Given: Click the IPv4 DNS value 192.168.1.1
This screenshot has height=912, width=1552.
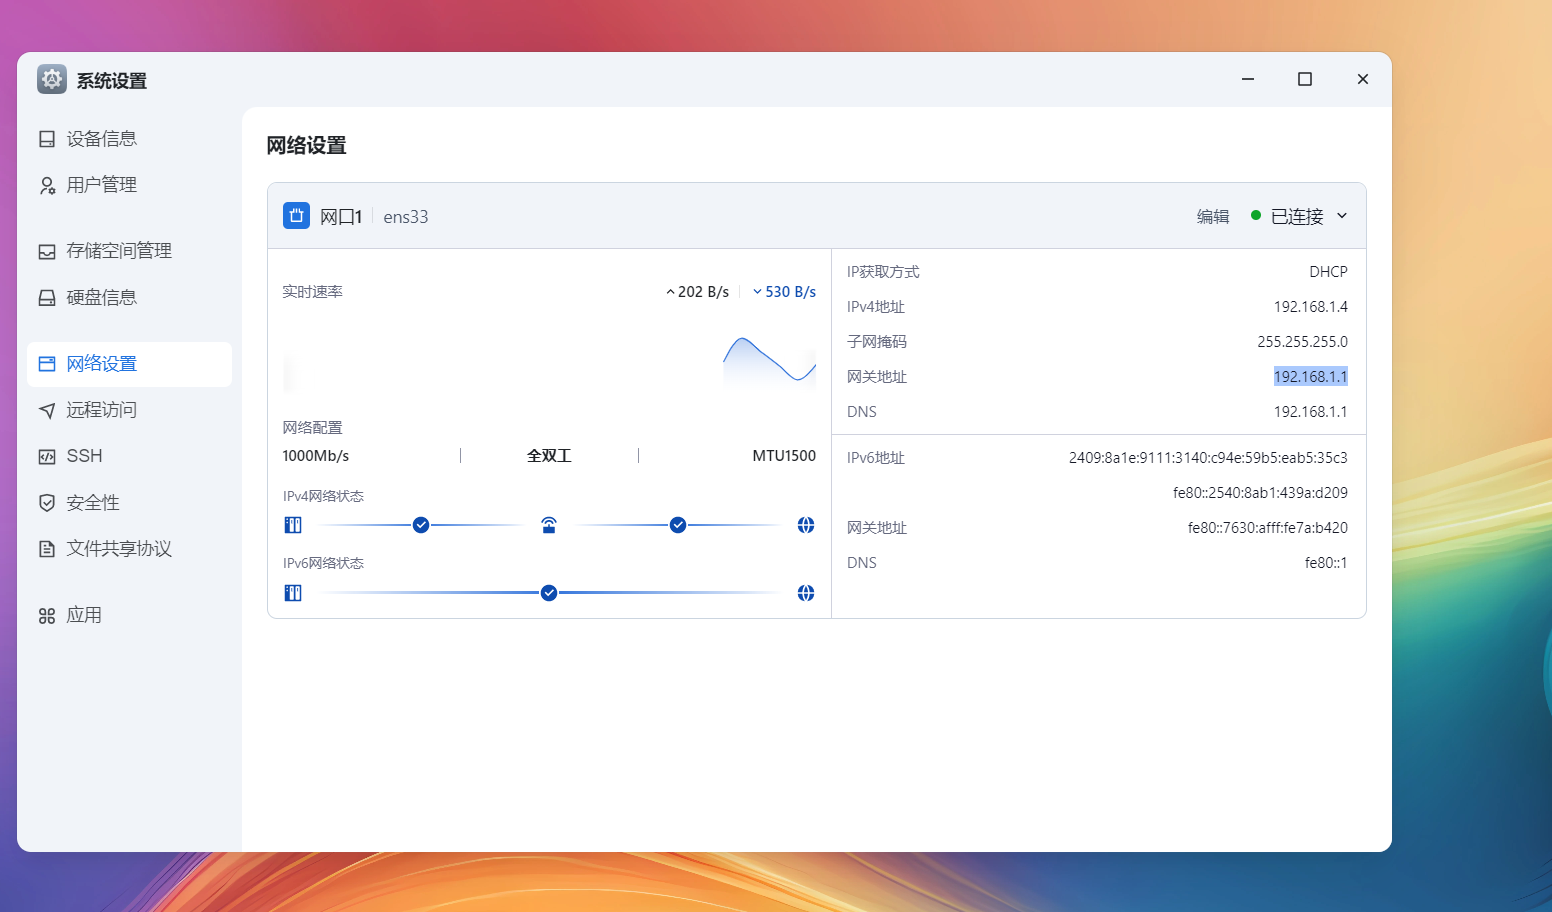Looking at the screenshot, I should [1310, 412].
